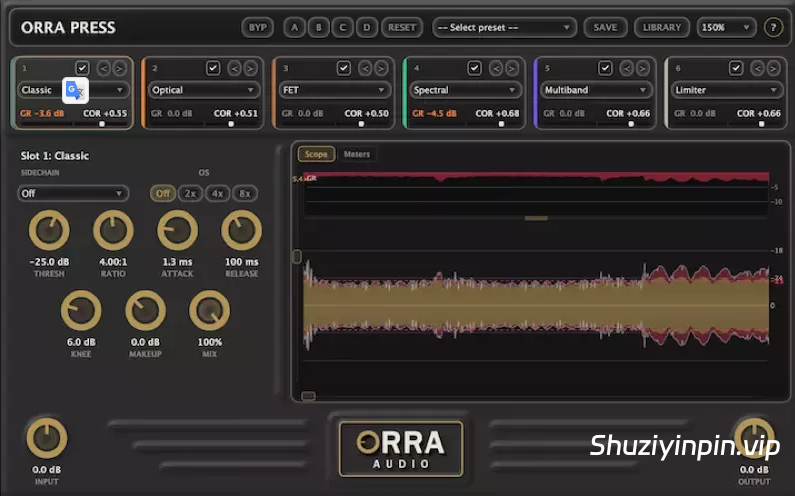795x496 pixels.
Task: Open the Select preset dropdown
Action: 504,27
